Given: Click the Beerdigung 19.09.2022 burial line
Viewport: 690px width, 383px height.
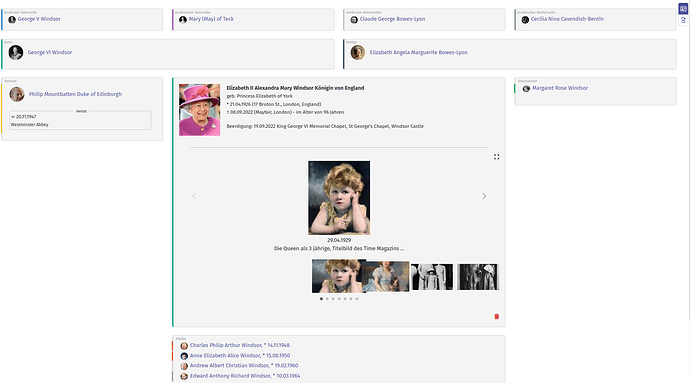Looking at the screenshot, I should click(325, 126).
